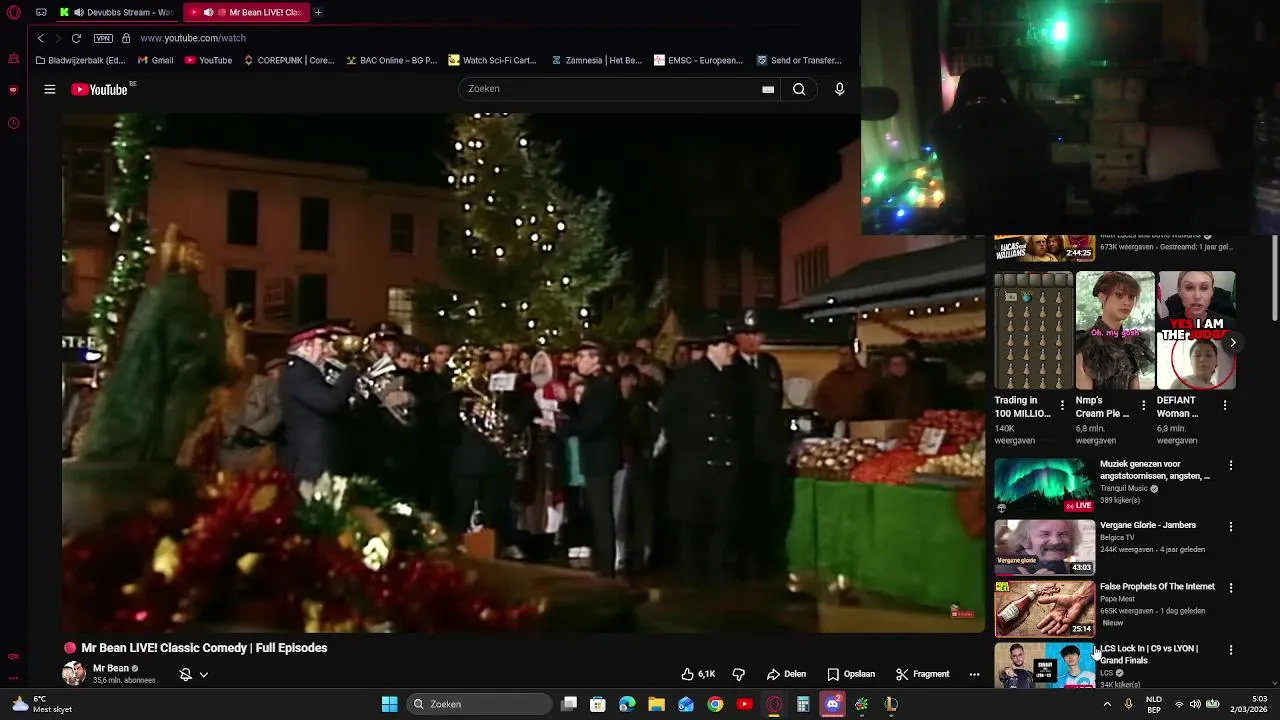Toggle the Opera VPN badge
The image size is (1280, 720).
tap(103, 38)
